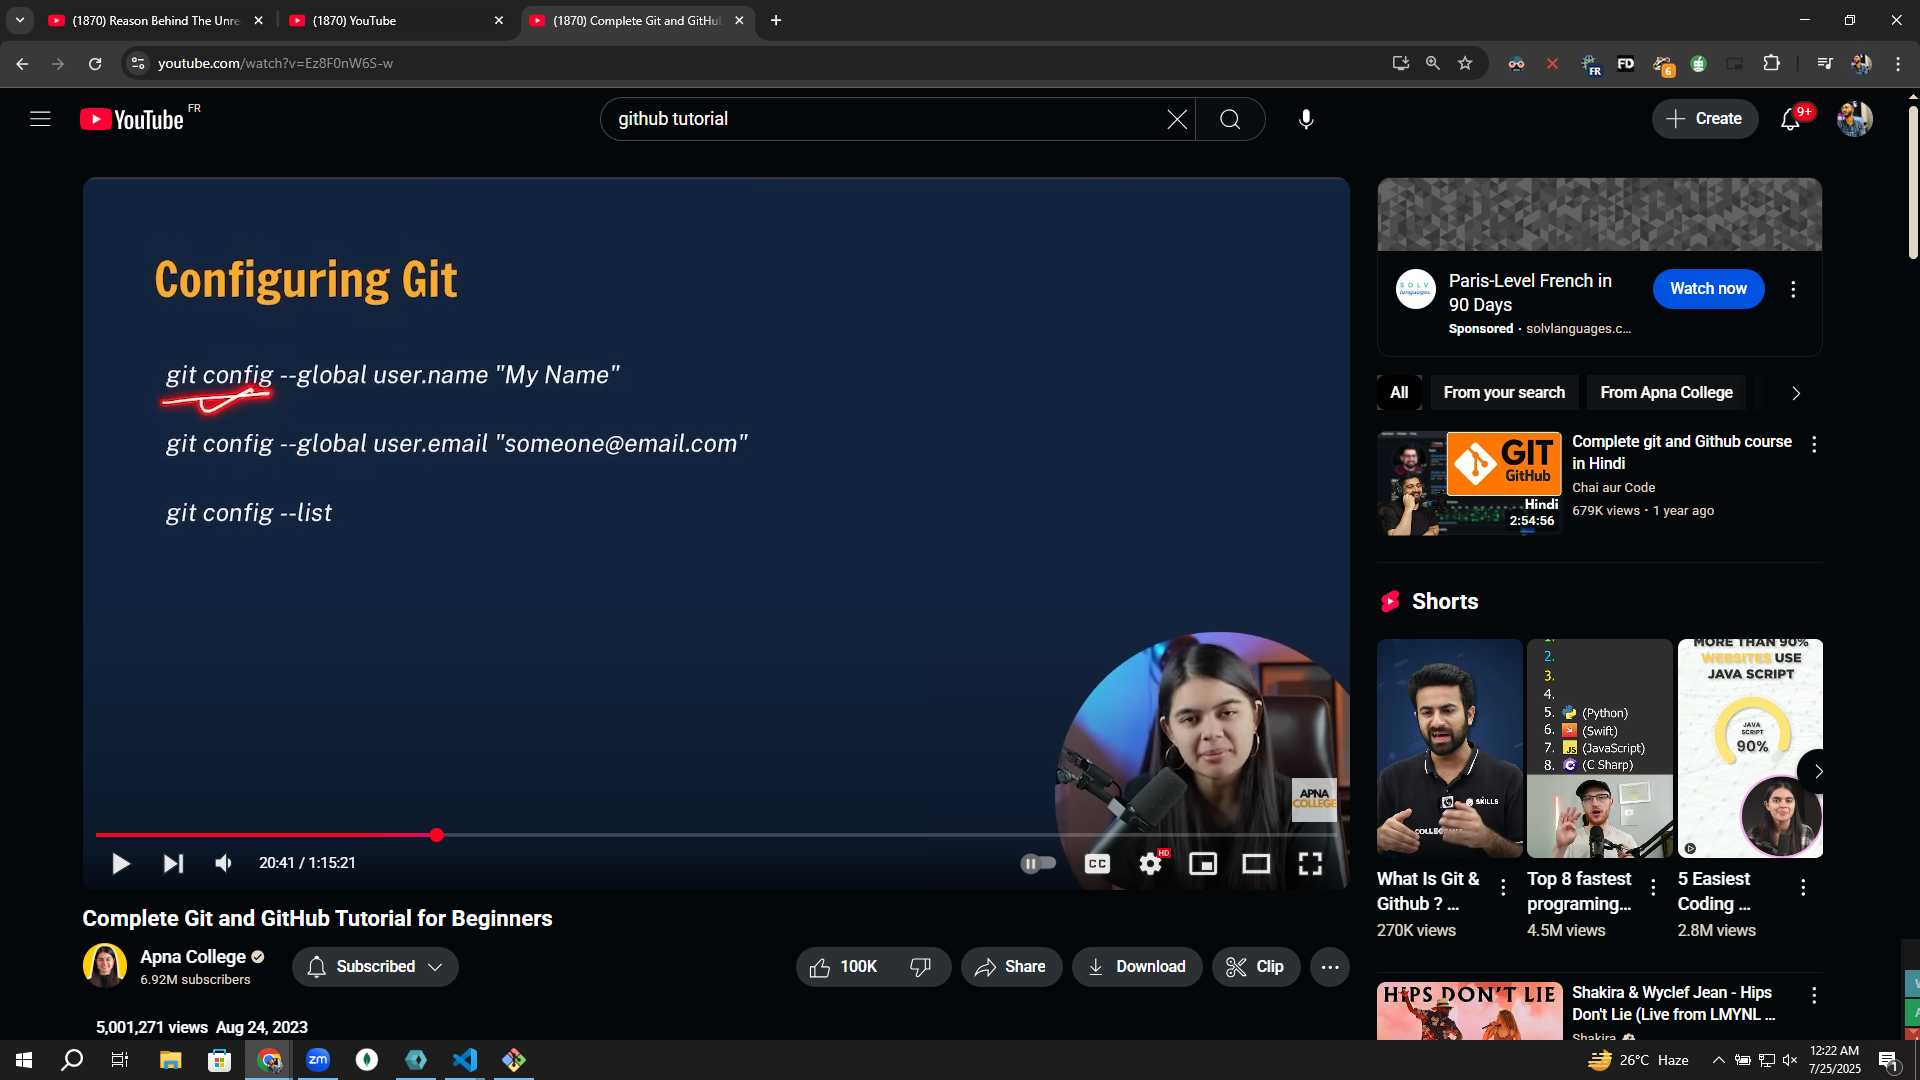Select the All filter chip

click(1399, 393)
